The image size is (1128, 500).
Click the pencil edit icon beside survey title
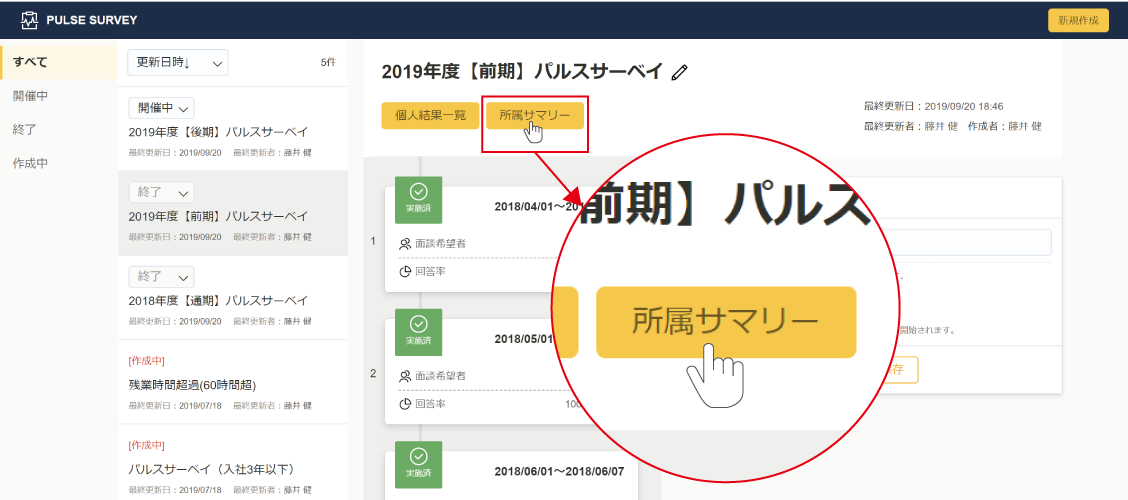[x=680, y=71]
